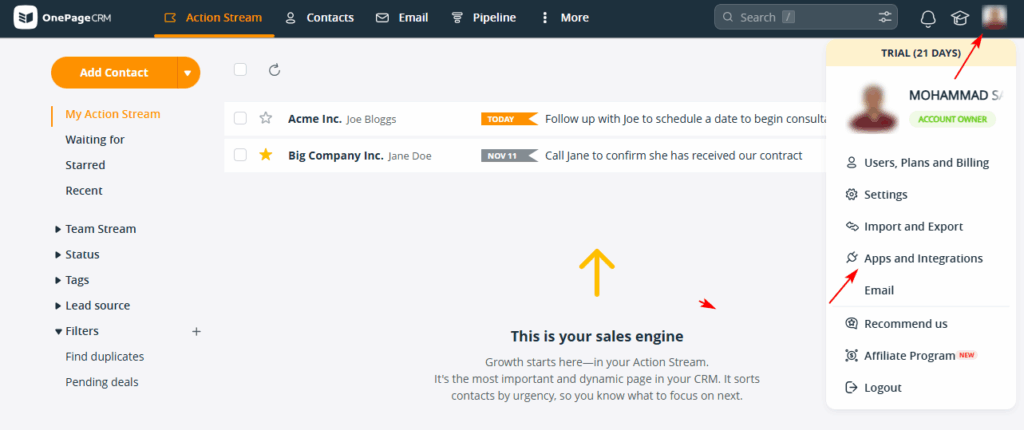This screenshot has width=1024, height=430.
Task: Expand the Tags section
Action: point(72,280)
